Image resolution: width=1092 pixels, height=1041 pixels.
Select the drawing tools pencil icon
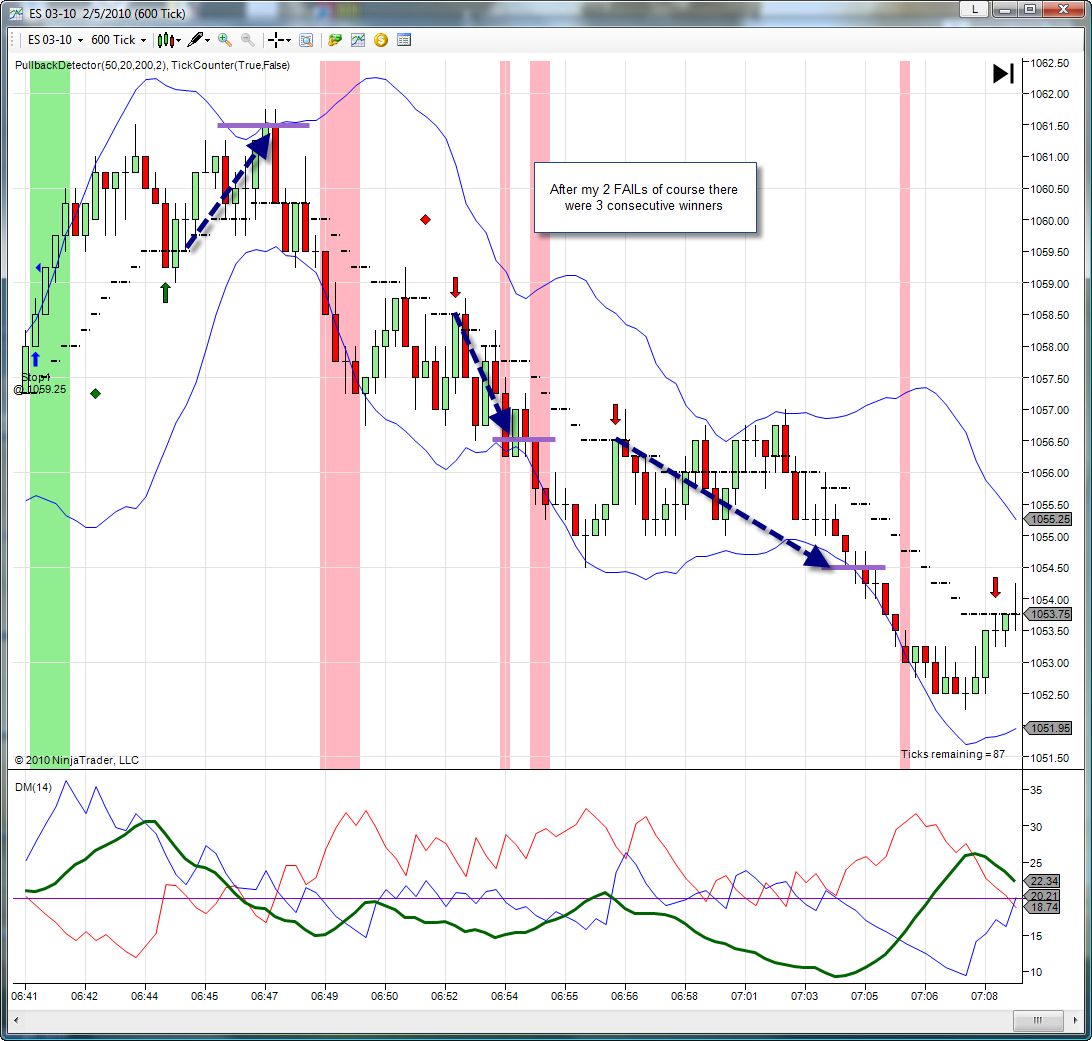[196, 40]
